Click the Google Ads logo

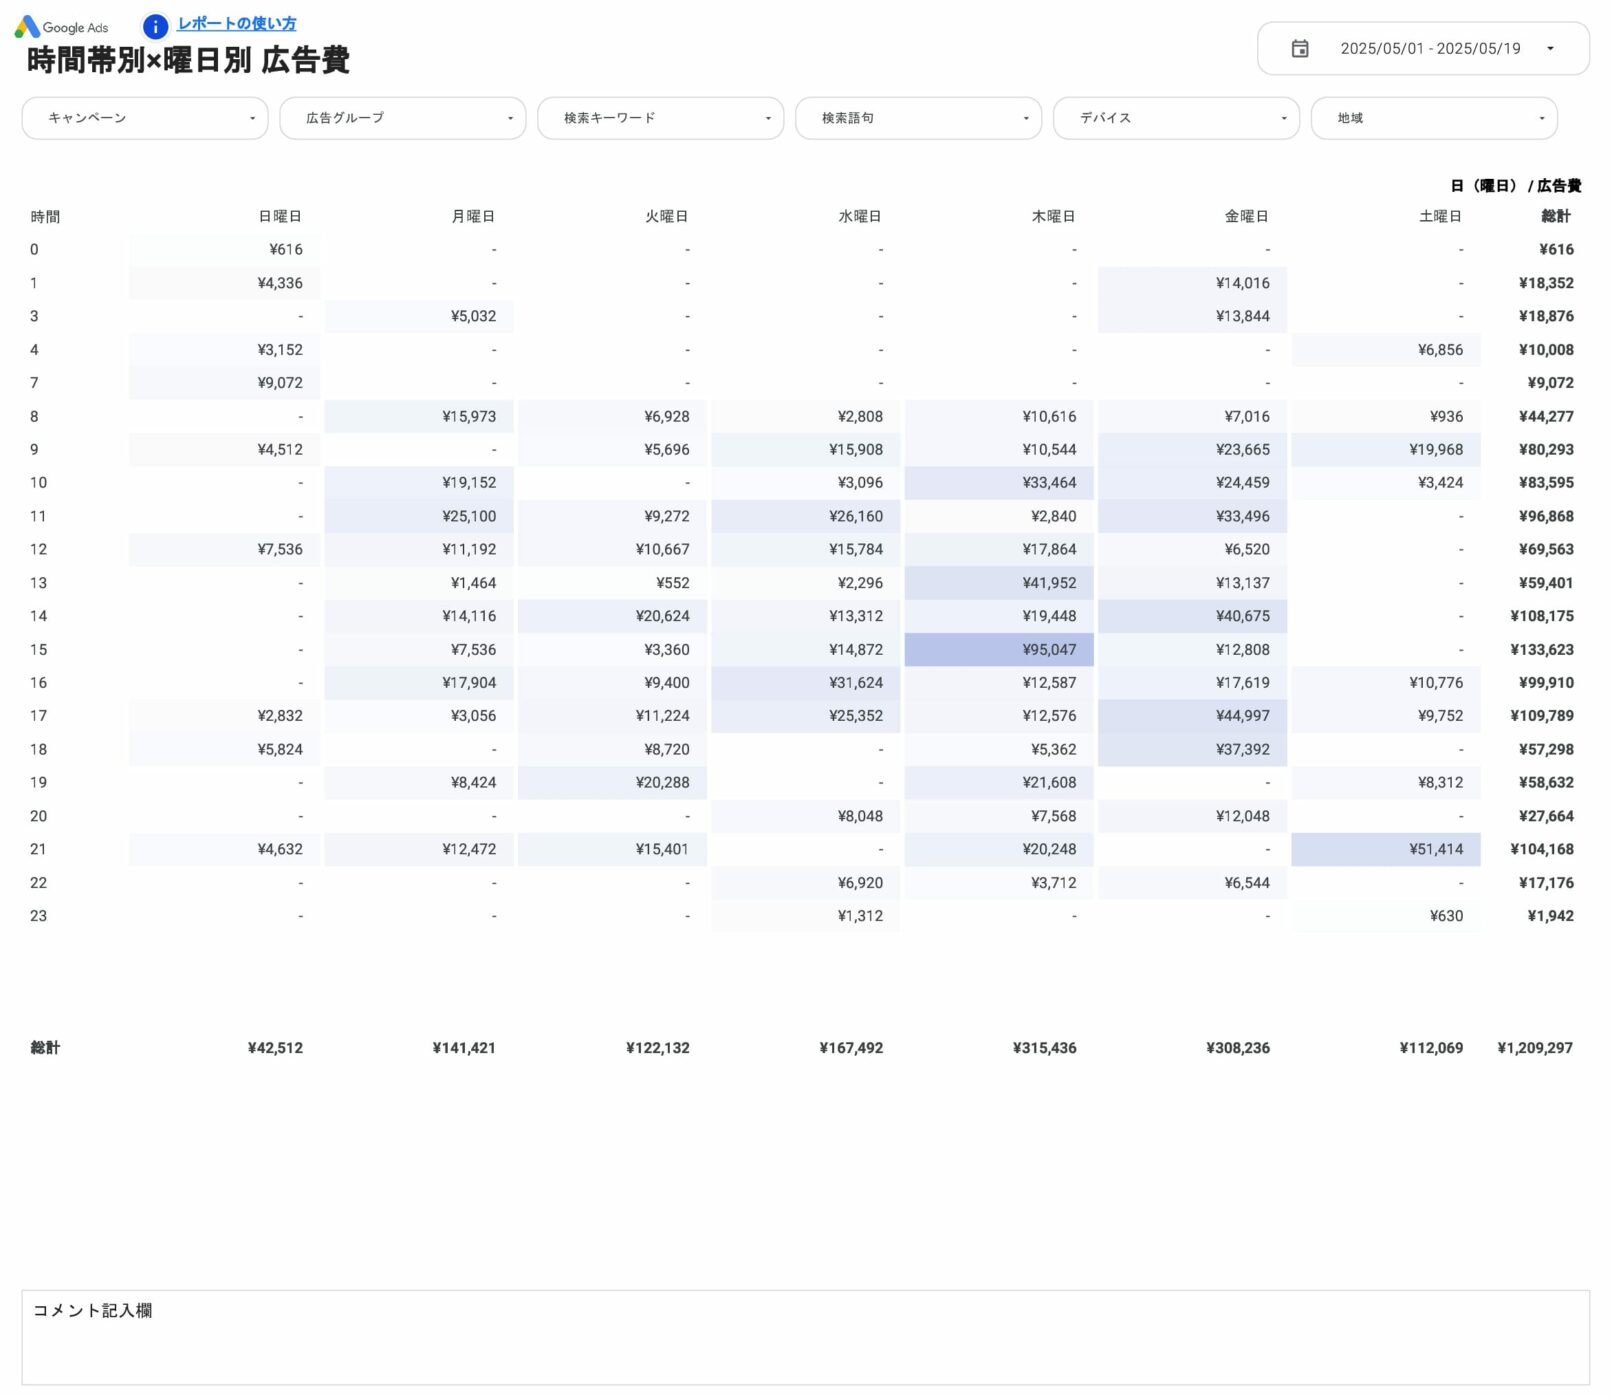point(61,27)
